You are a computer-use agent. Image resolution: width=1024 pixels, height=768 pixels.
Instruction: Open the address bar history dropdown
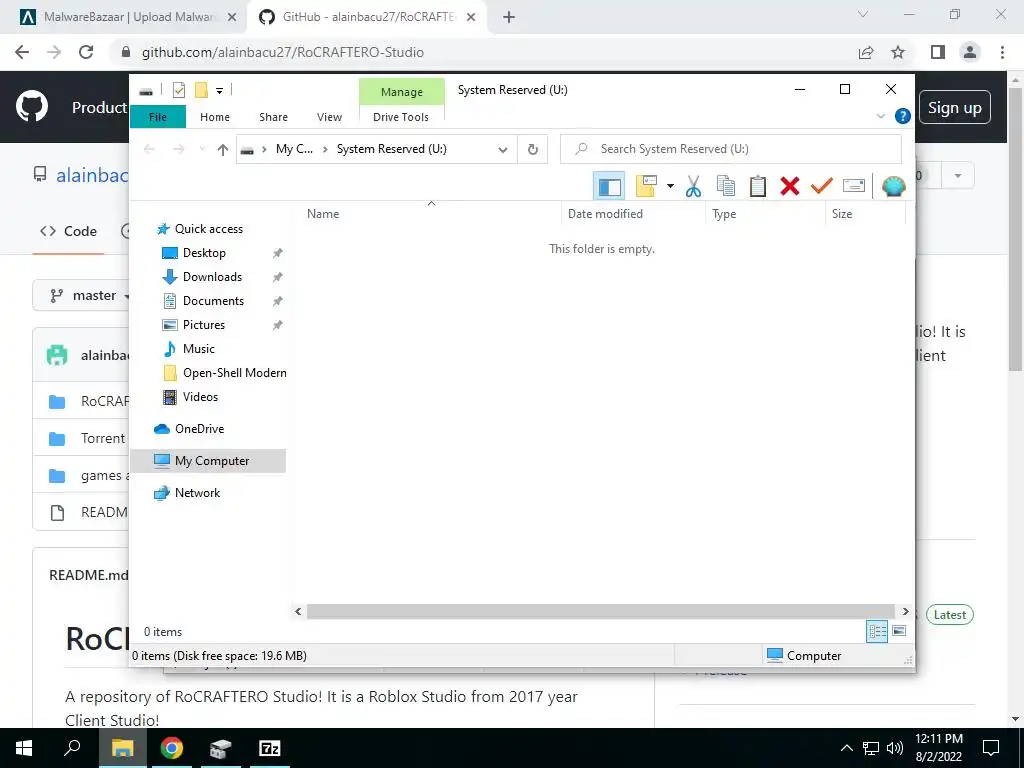point(503,150)
